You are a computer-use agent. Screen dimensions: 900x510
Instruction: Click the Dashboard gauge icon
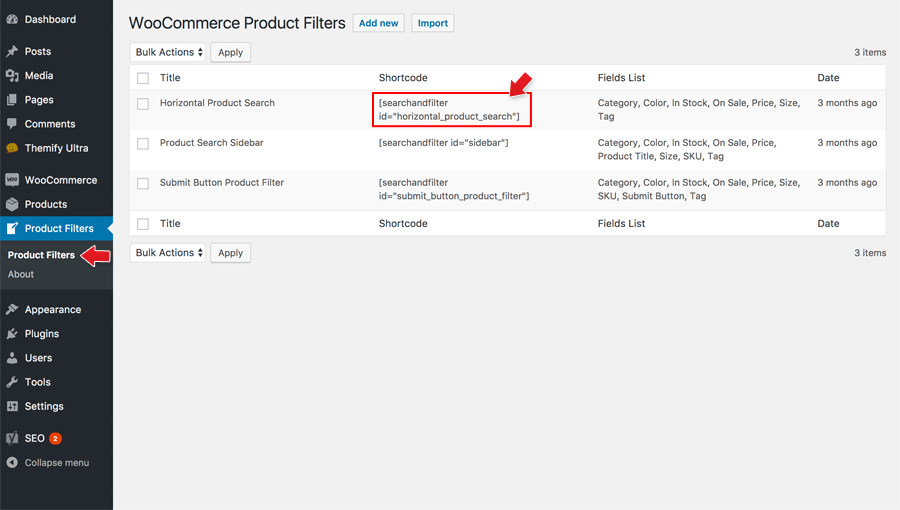point(12,19)
